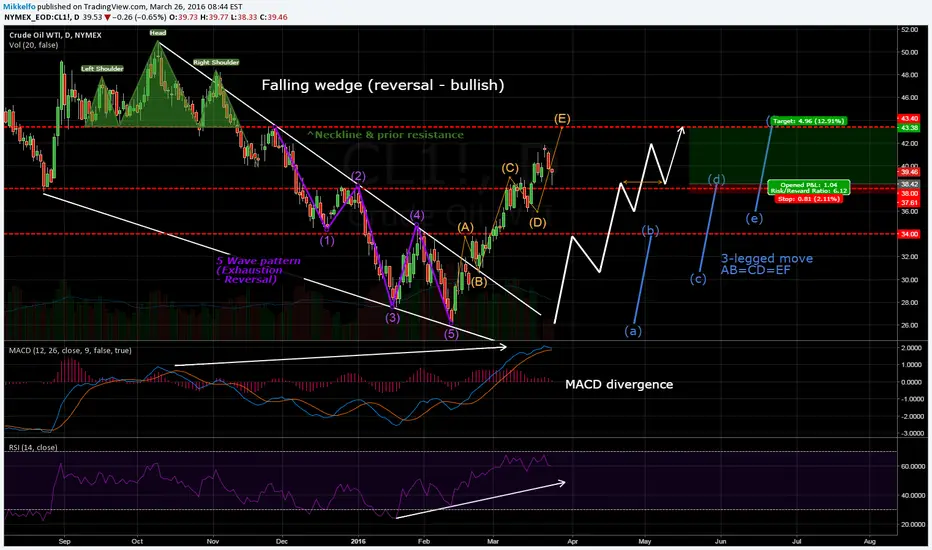Select the orange wave label (D)
932x550 pixels.
[537, 223]
